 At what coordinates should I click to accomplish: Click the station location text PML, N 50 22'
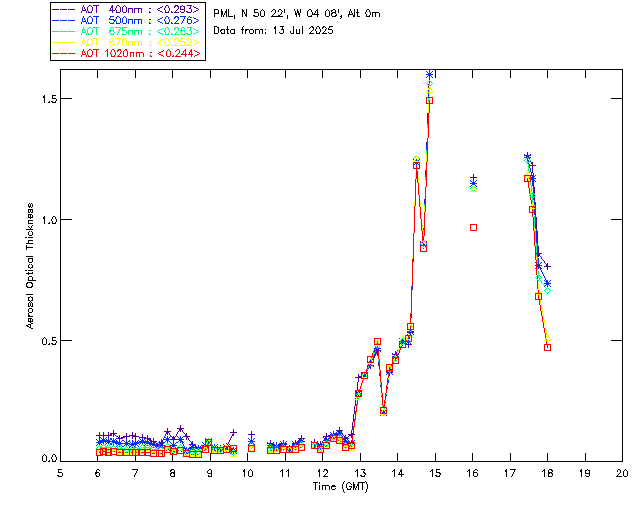296,14
